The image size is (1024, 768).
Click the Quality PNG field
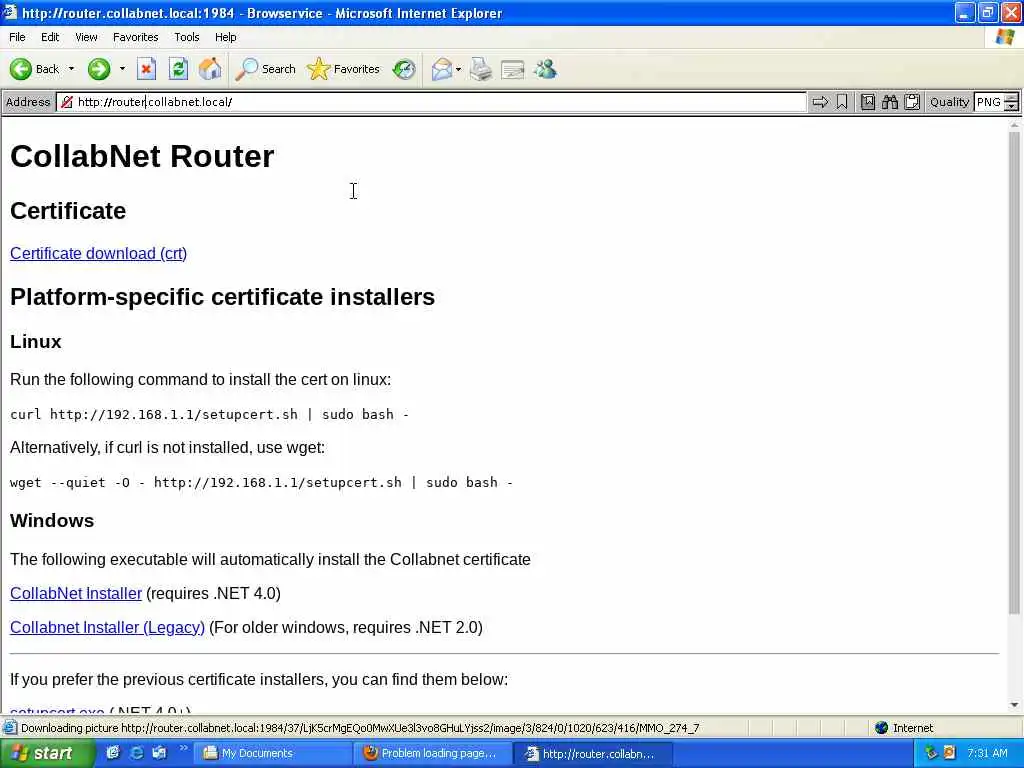click(988, 102)
